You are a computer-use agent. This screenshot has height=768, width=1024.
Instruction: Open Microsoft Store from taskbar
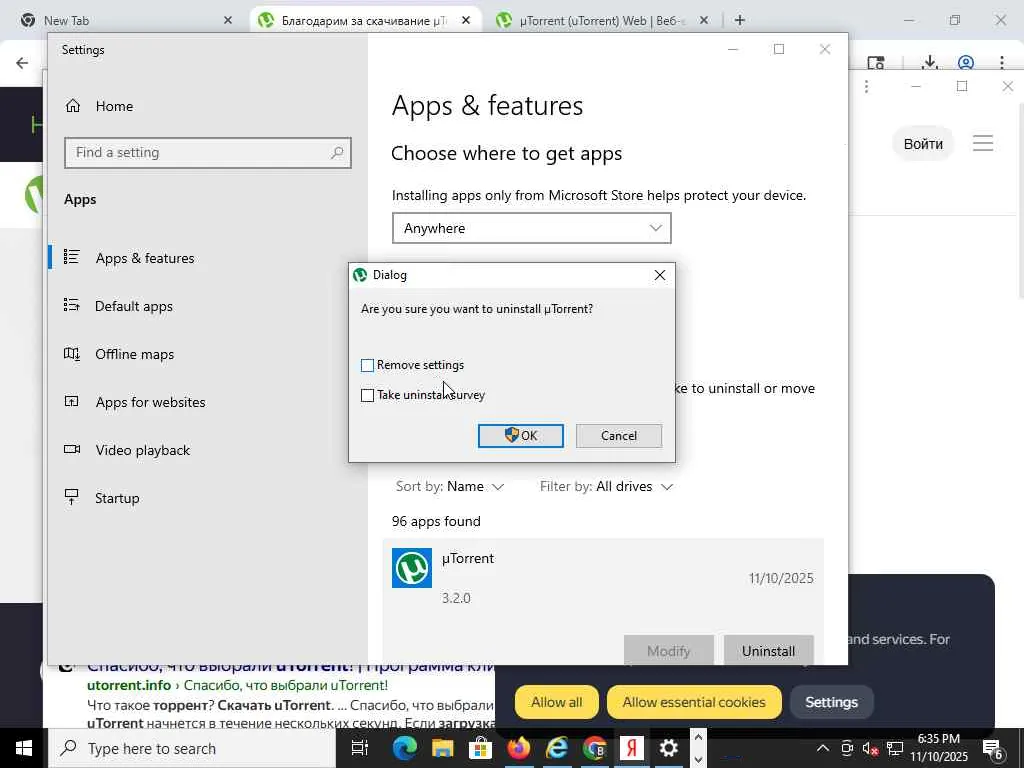pyautogui.click(x=481, y=748)
